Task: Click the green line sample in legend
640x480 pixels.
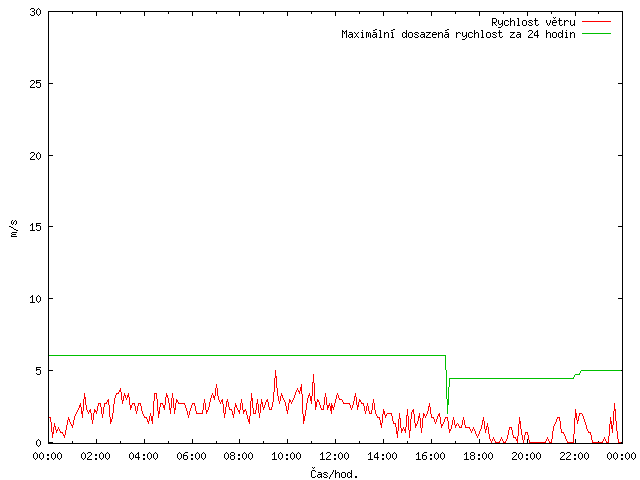Action: tap(596, 34)
